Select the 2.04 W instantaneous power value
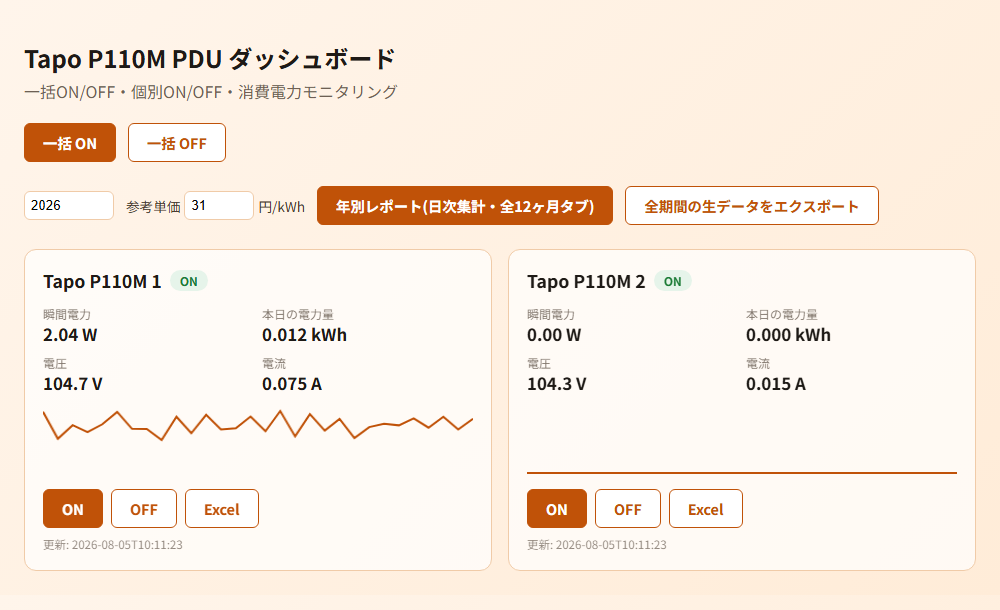The width and height of the screenshot is (1000, 610). coord(70,335)
